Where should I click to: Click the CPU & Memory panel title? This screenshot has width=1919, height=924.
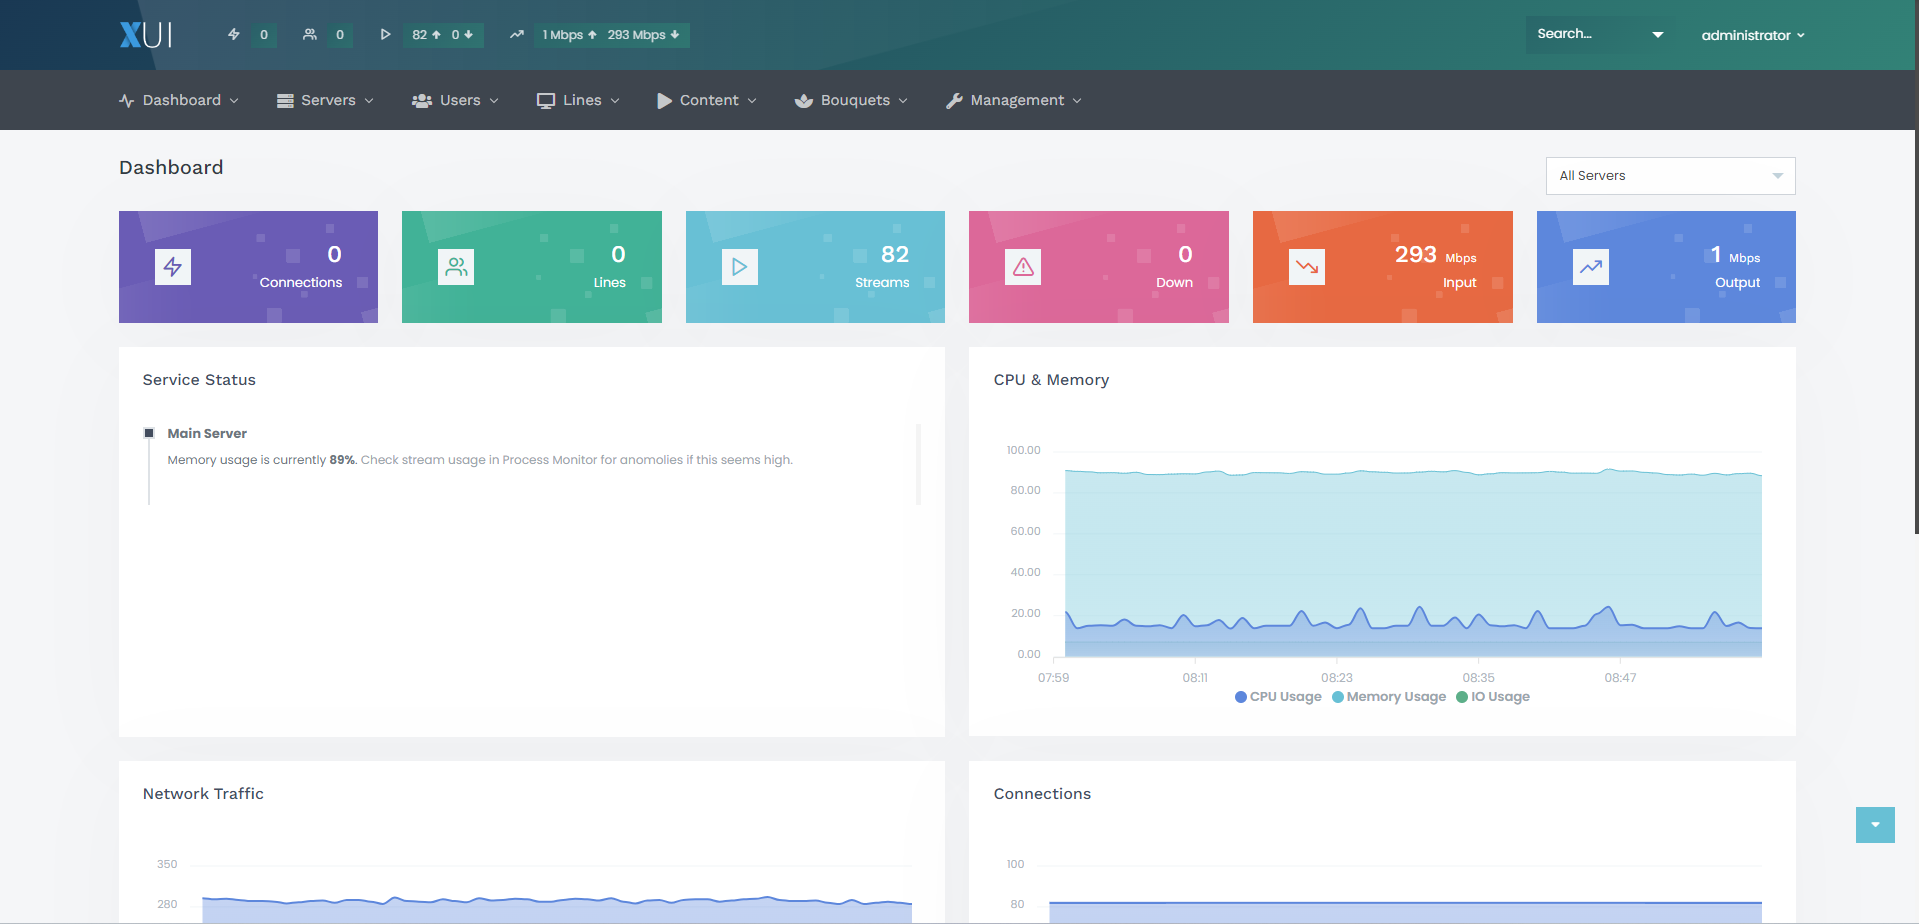[x=1051, y=380]
